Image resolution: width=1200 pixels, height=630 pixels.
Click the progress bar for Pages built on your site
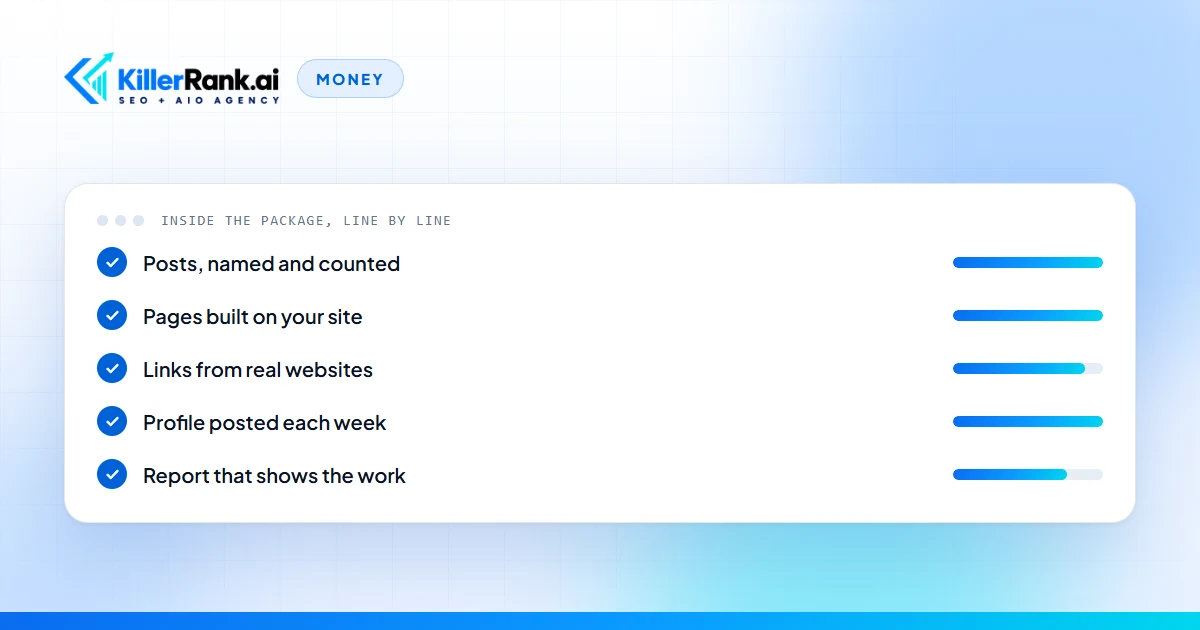coord(1028,316)
